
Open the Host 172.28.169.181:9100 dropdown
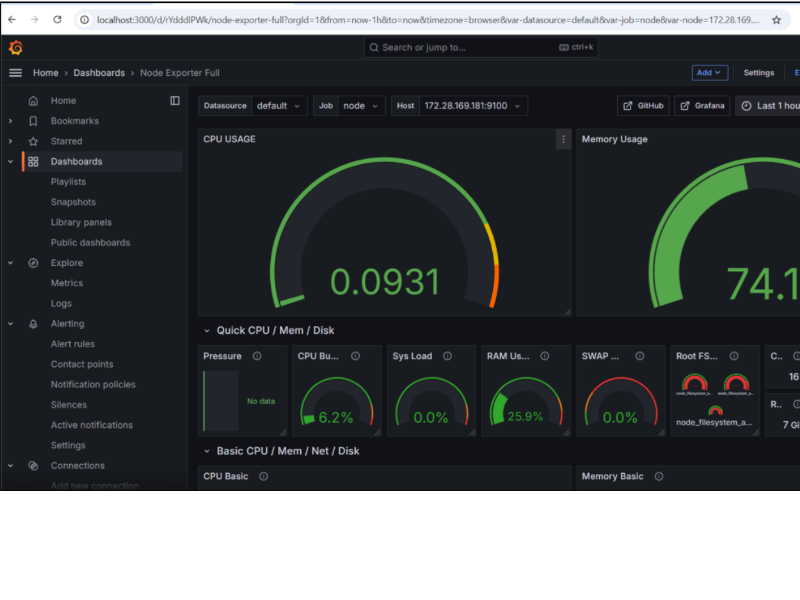pyautogui.click(x=473, y=106)
